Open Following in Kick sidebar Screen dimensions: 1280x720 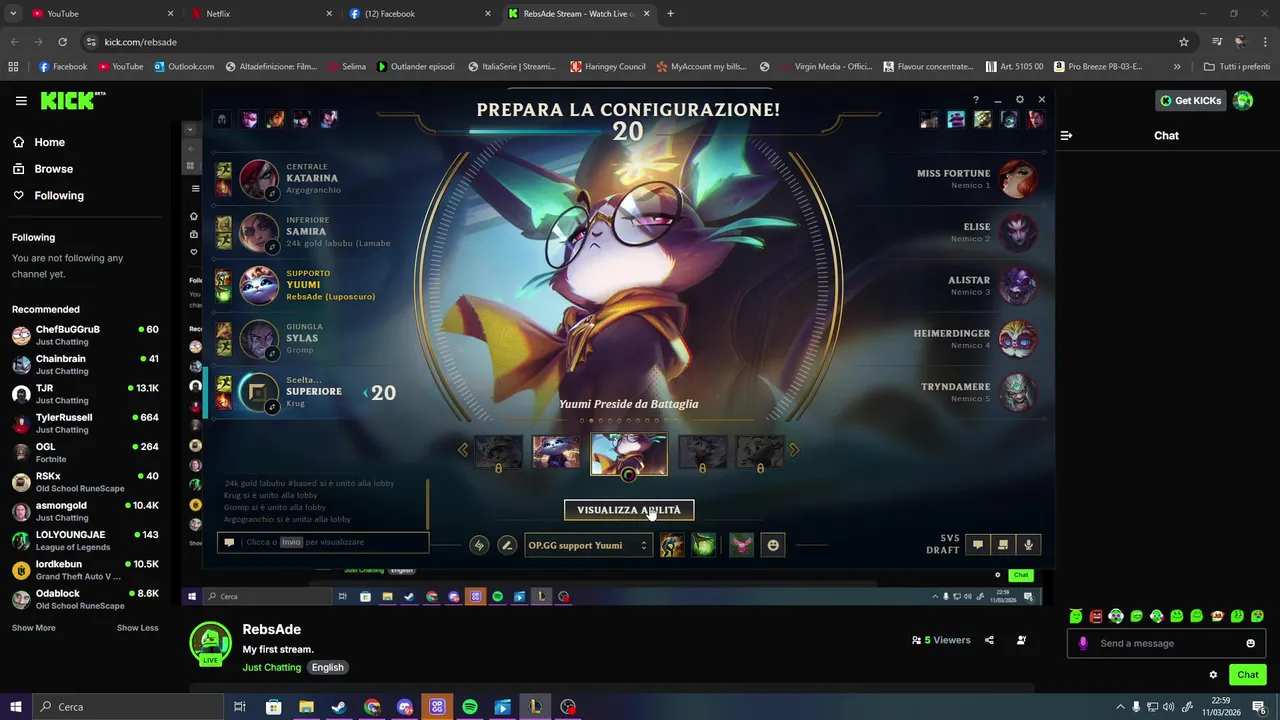coord(49,196)
